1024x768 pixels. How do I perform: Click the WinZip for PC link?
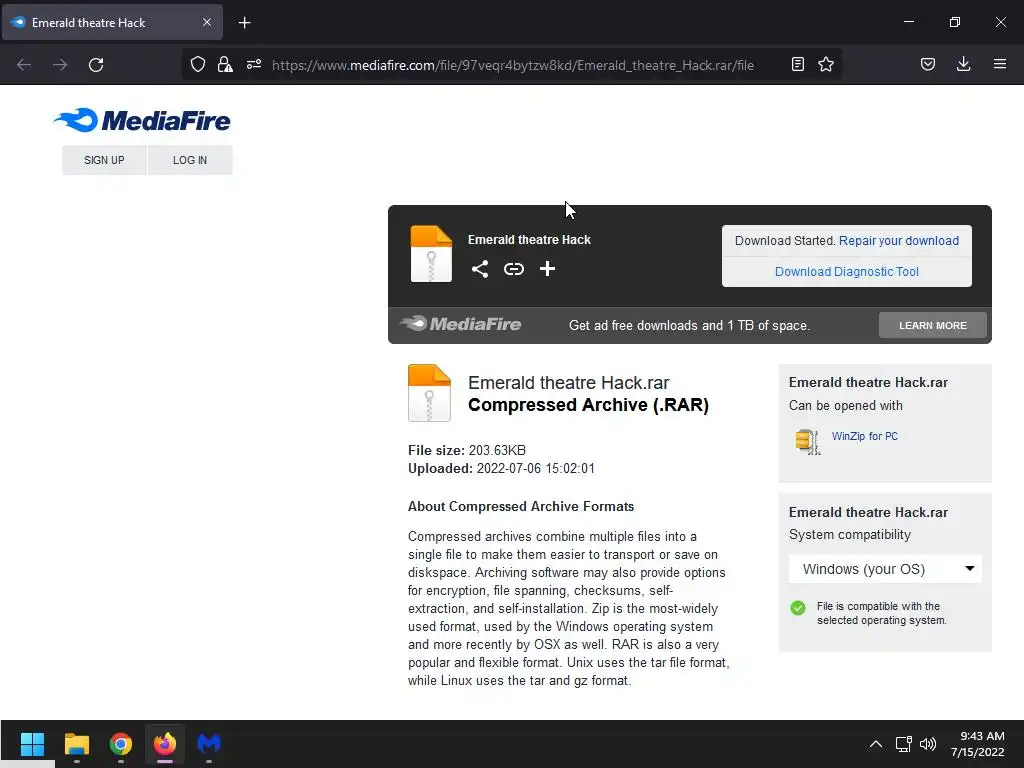[865, 436]
